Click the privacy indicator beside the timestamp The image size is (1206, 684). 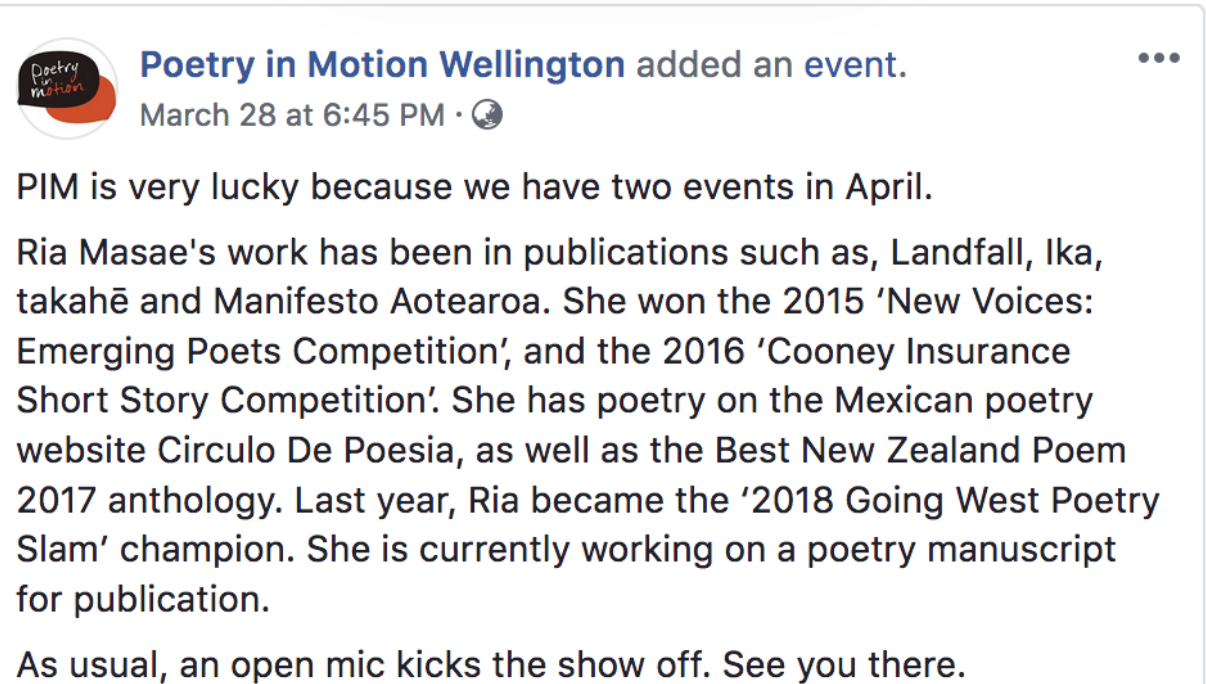(486, 115)
